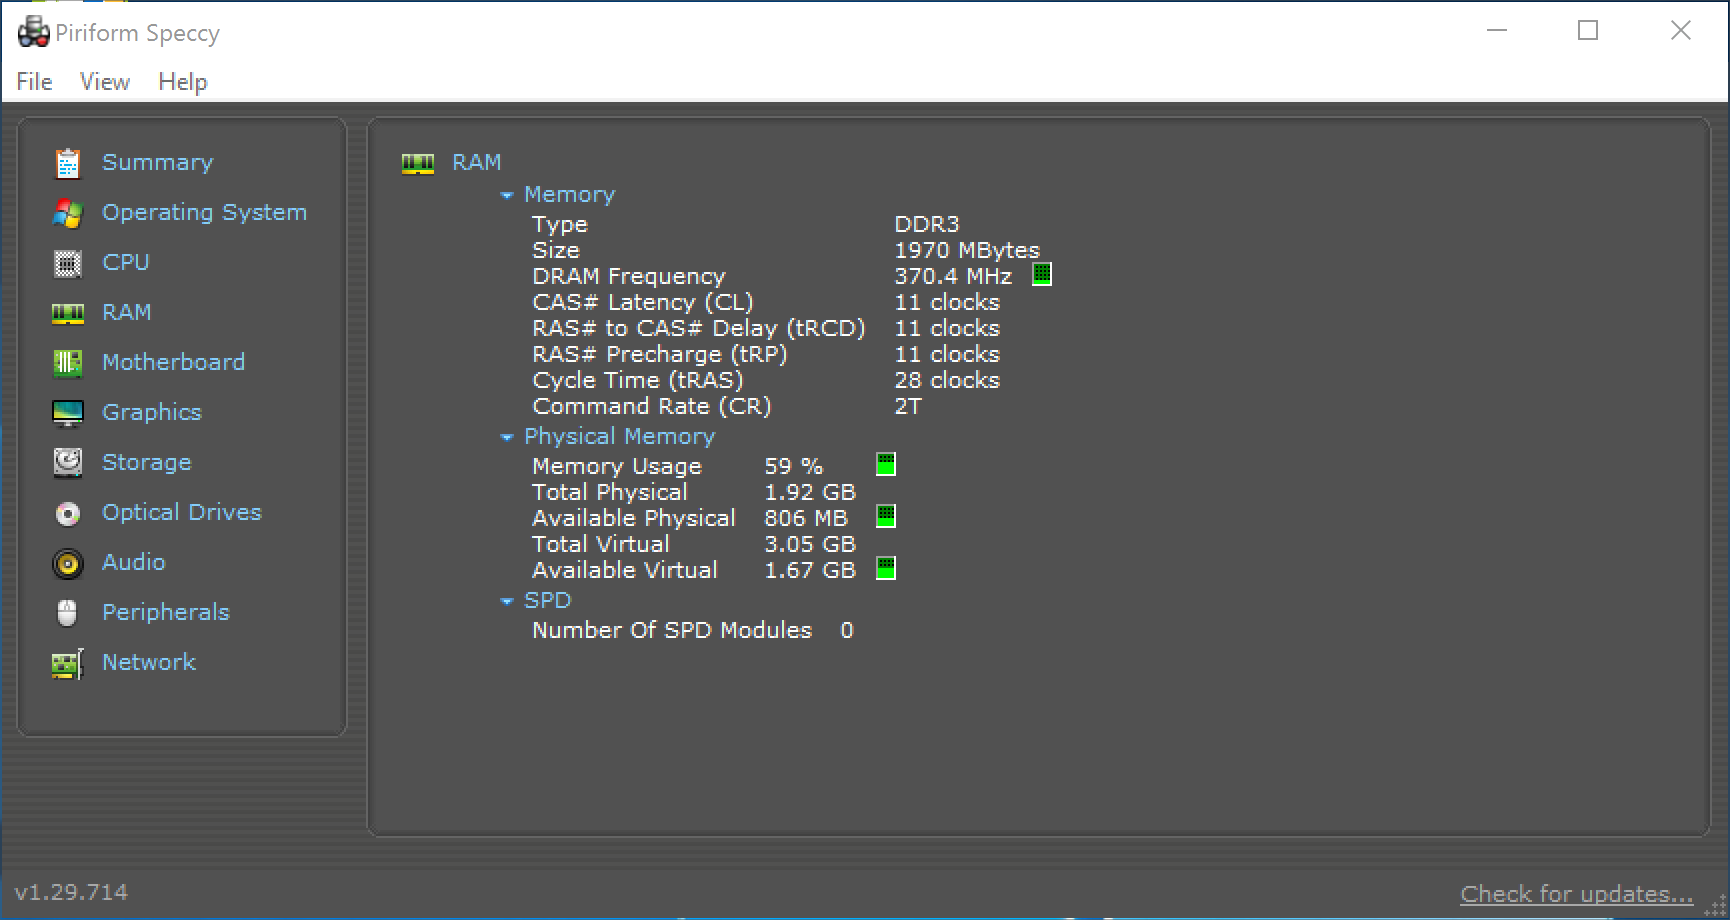This screenshot has height=920, width=1730.
Task: Toggle the Available Physical green indicator
Action: 885,517
